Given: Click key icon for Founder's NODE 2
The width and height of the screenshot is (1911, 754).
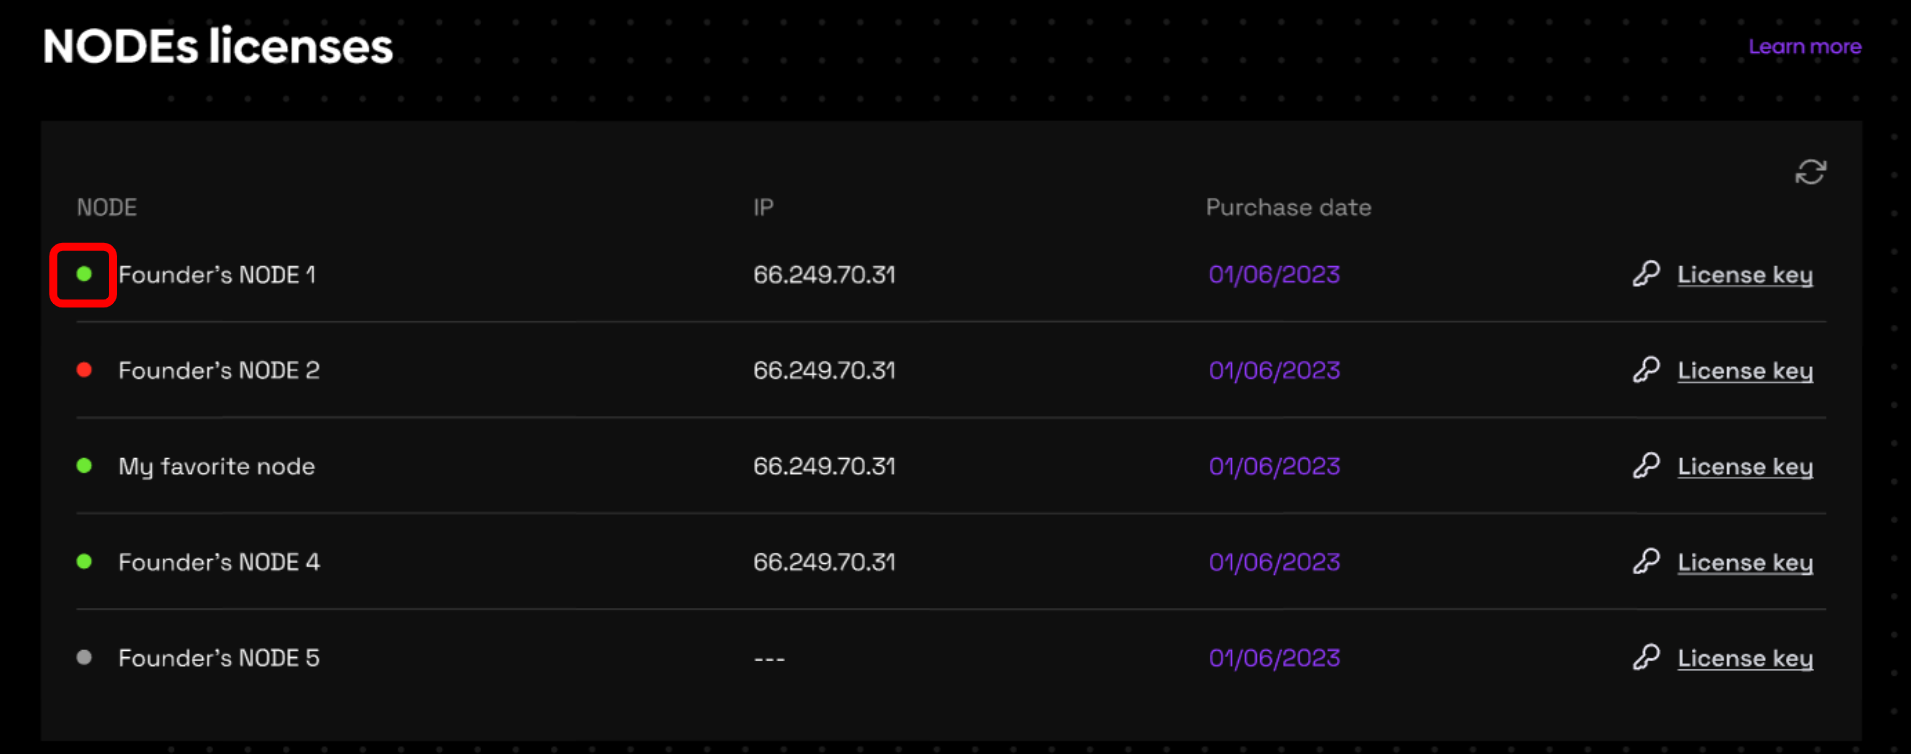Looking at the screenshot, I should coord(1646,370).
